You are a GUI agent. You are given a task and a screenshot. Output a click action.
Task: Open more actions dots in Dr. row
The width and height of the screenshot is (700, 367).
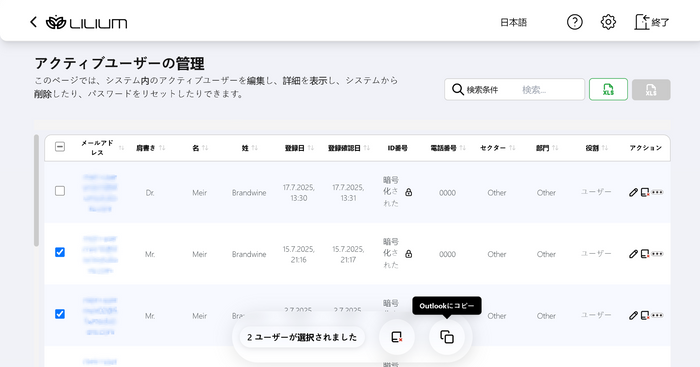point(657,192)
